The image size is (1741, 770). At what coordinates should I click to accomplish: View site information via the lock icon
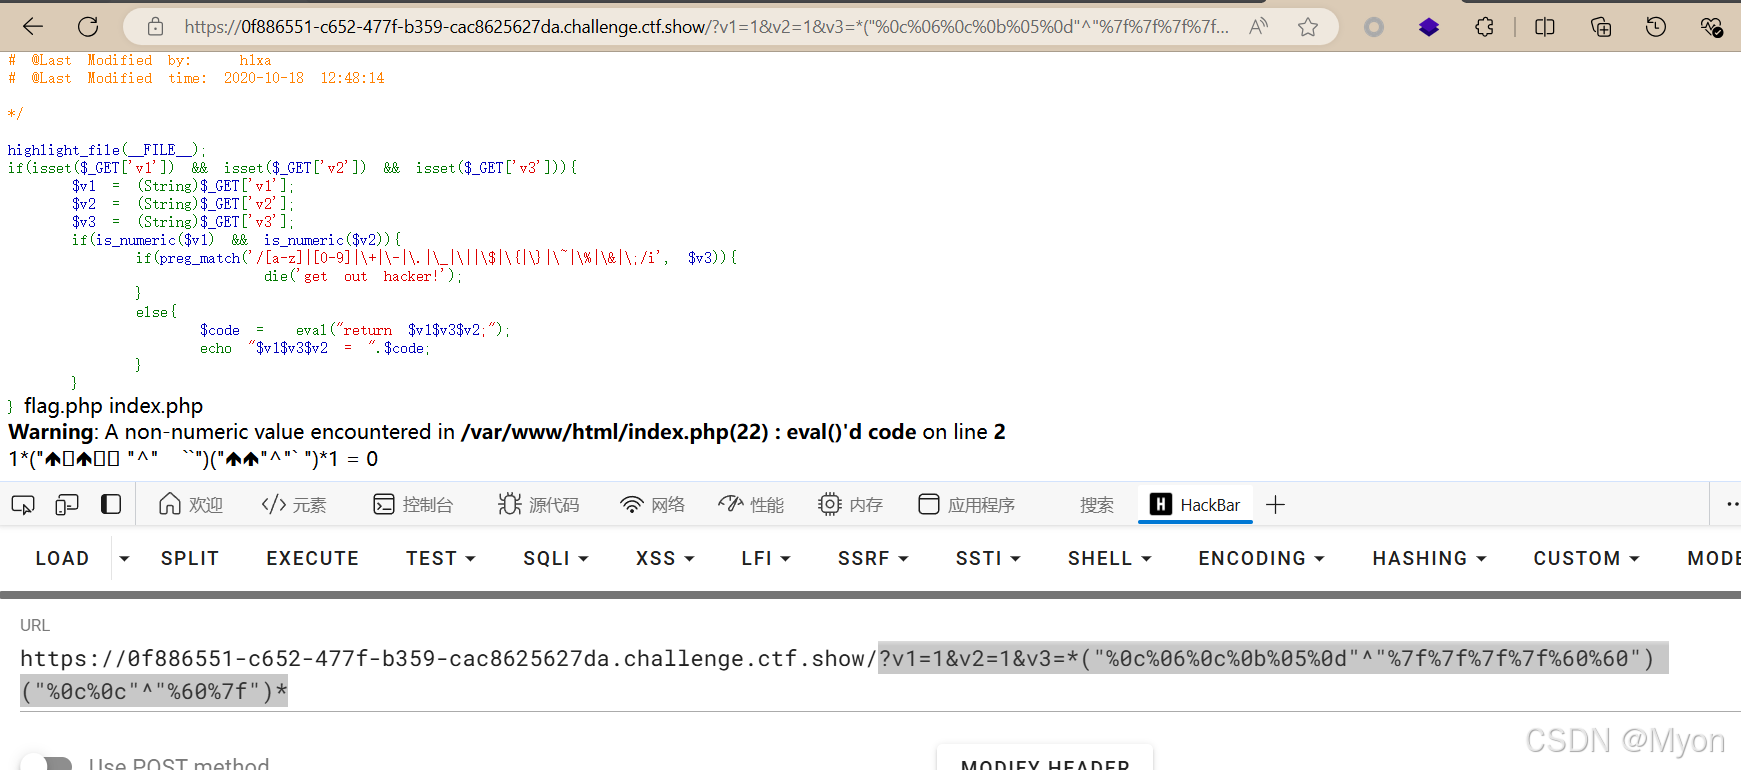[x=155, y=27]
